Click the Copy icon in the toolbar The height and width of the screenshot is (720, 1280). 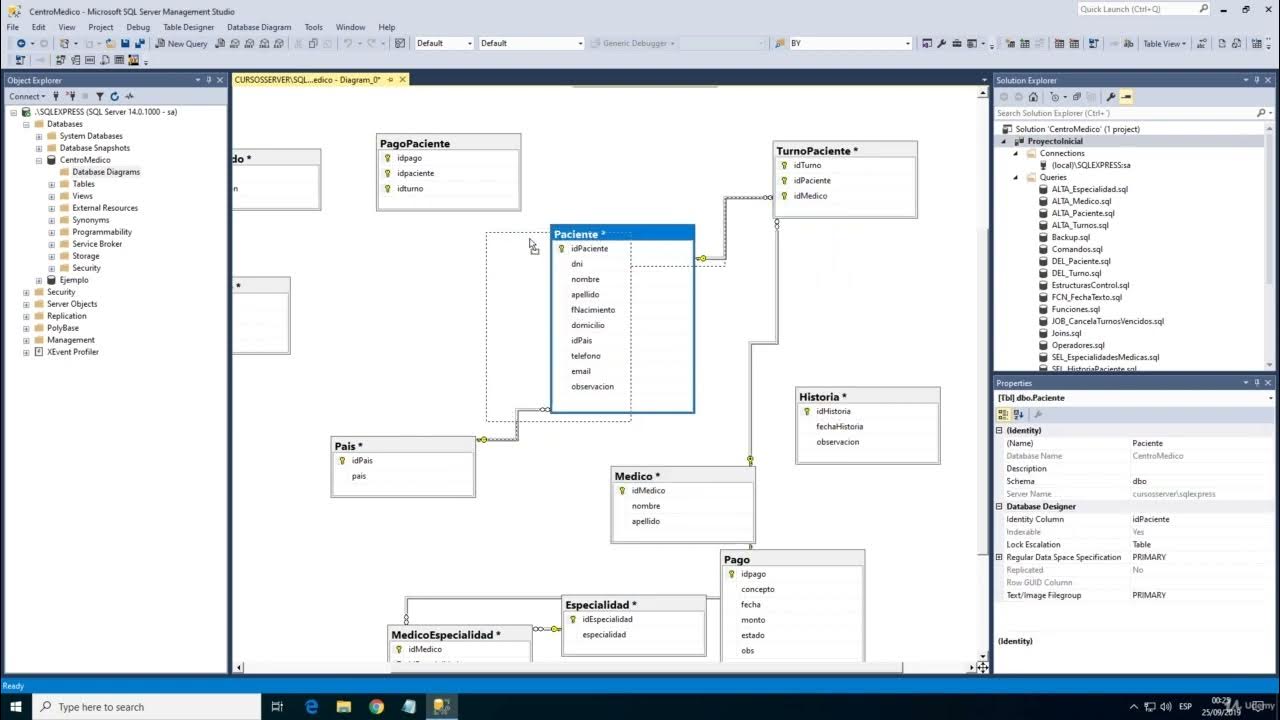(x=314, y=43)
